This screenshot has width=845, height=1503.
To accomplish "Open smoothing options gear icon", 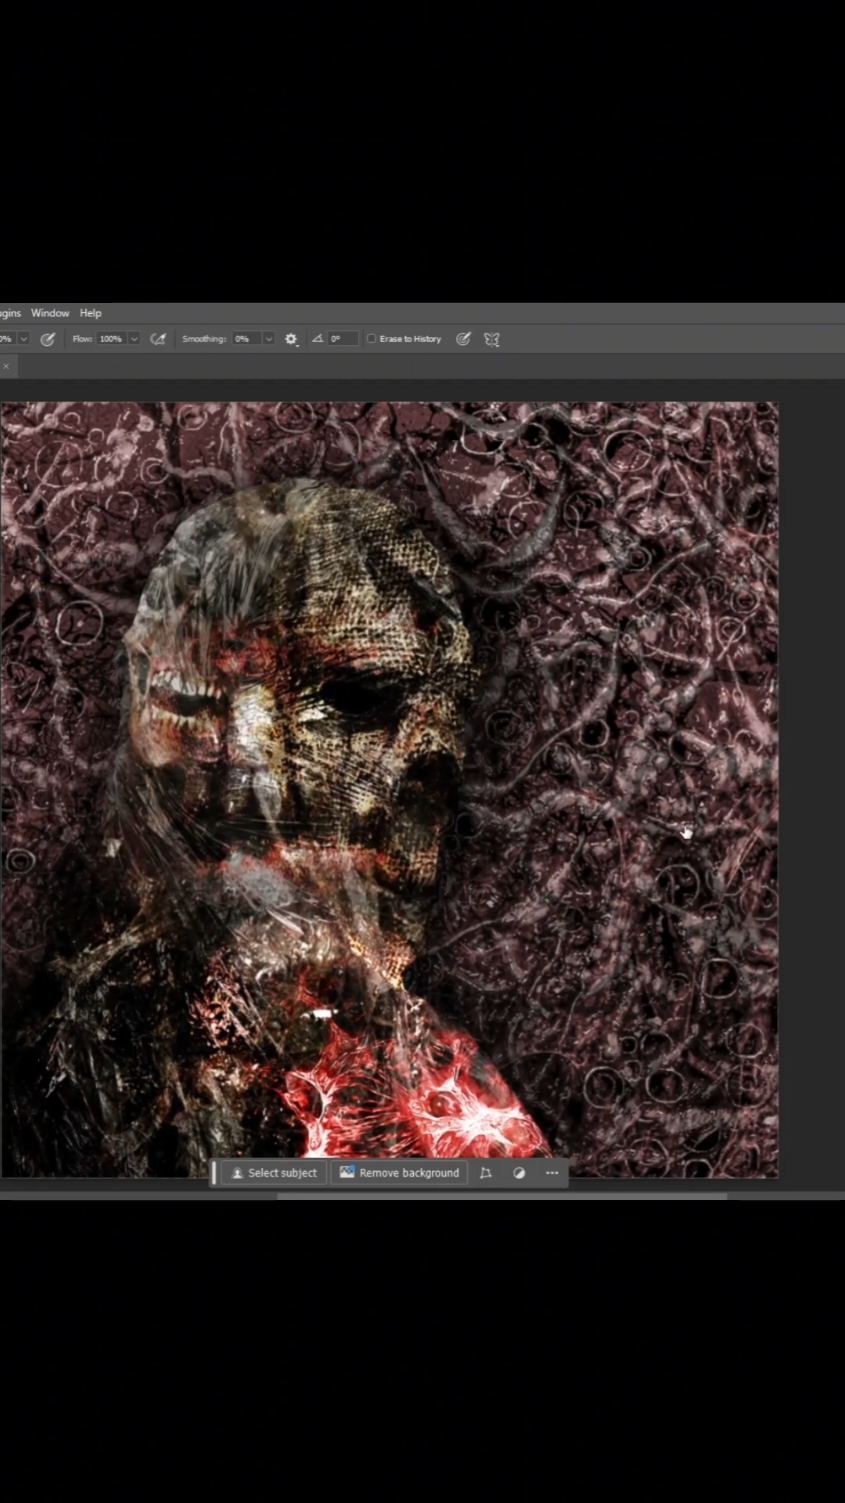I will pos(291,339).
